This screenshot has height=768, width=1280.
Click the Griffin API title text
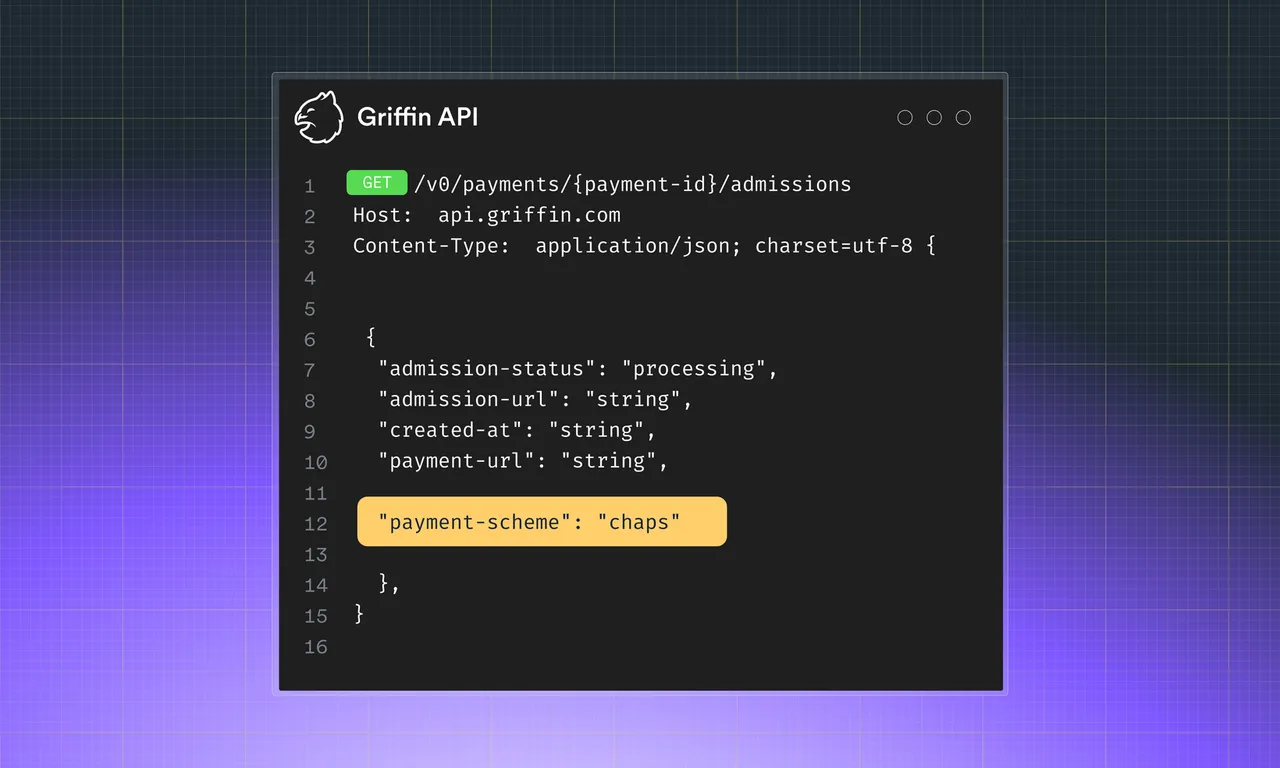(417, 117)
